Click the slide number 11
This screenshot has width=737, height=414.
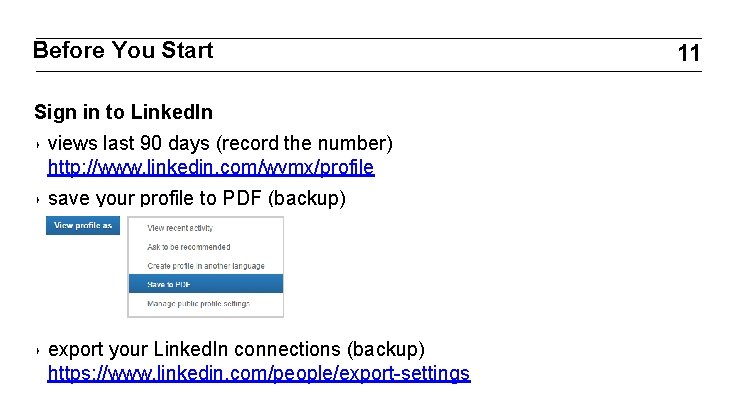point(688,54)
